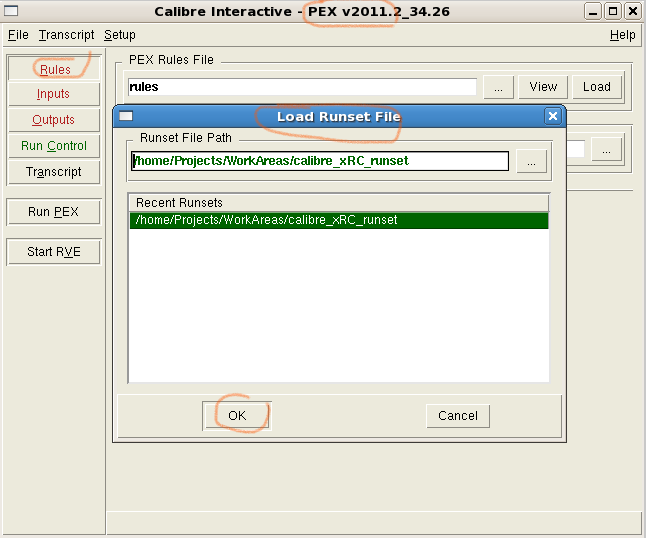Click the Start RVE button
The height and width of the screenshot is (538, 646).
click(x=54, y=252)
